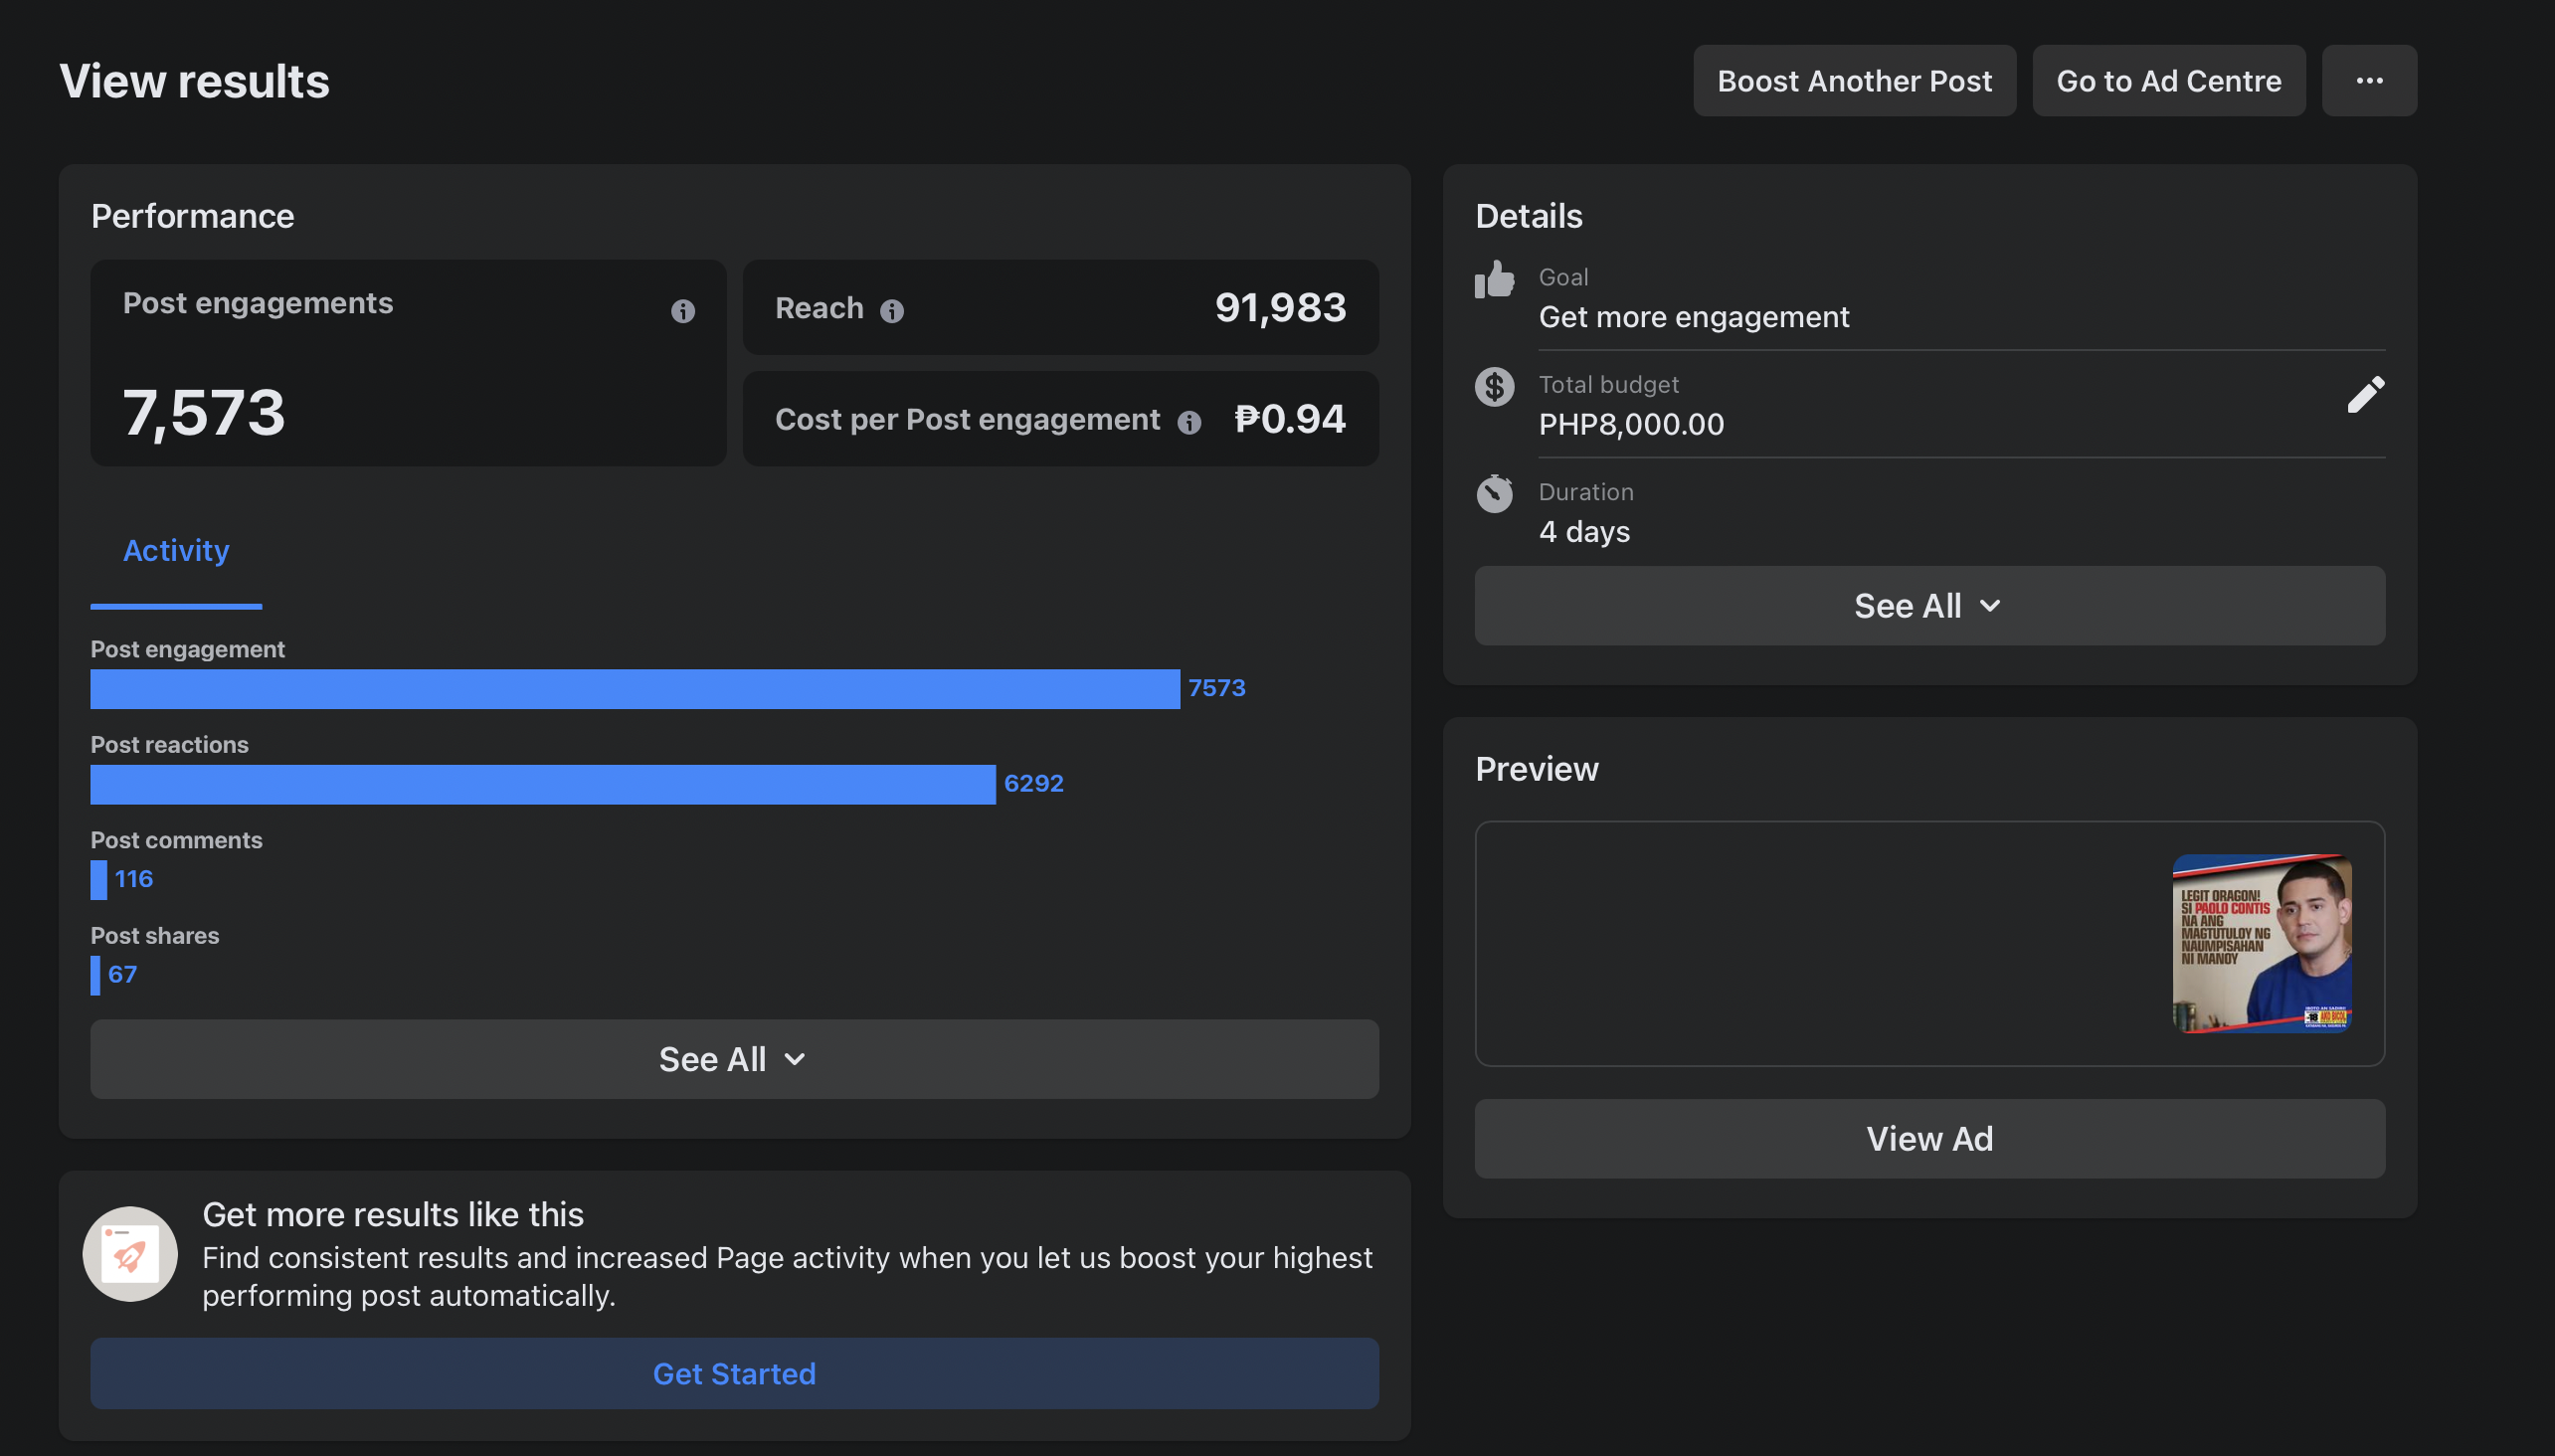This screenshot has width=2555, height=1456.
Task: Click the Post shares bar showing 67
Action: [x=95, y=976]
